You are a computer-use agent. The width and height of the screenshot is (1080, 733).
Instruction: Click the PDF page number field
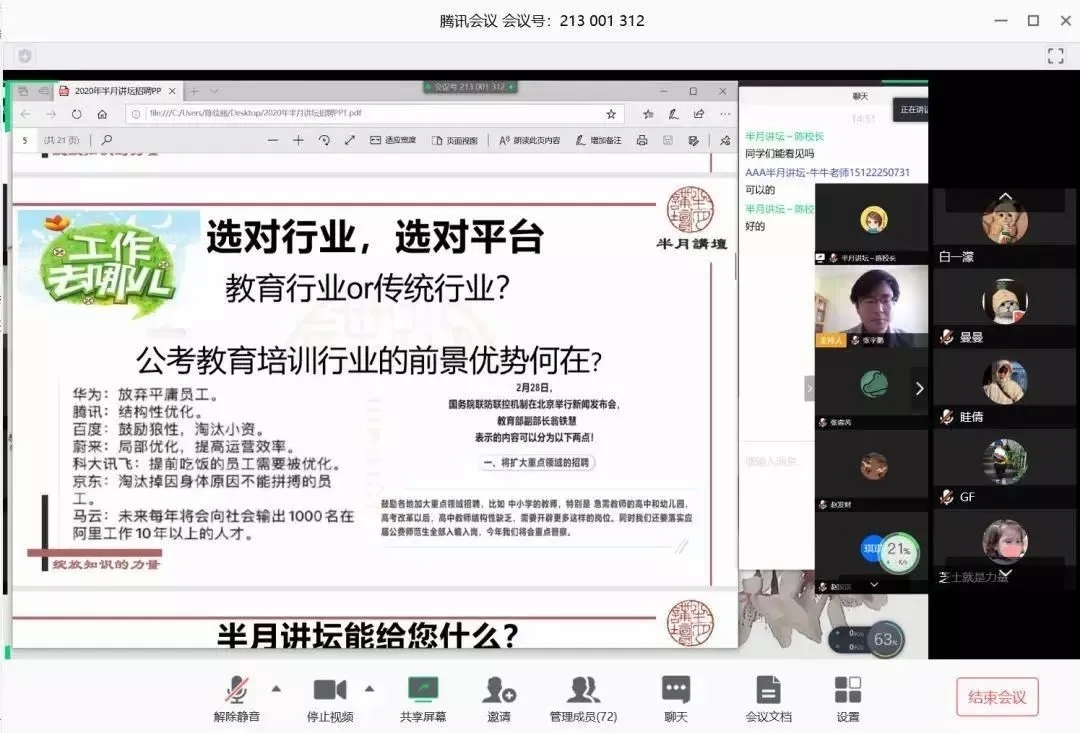point(25,141)
